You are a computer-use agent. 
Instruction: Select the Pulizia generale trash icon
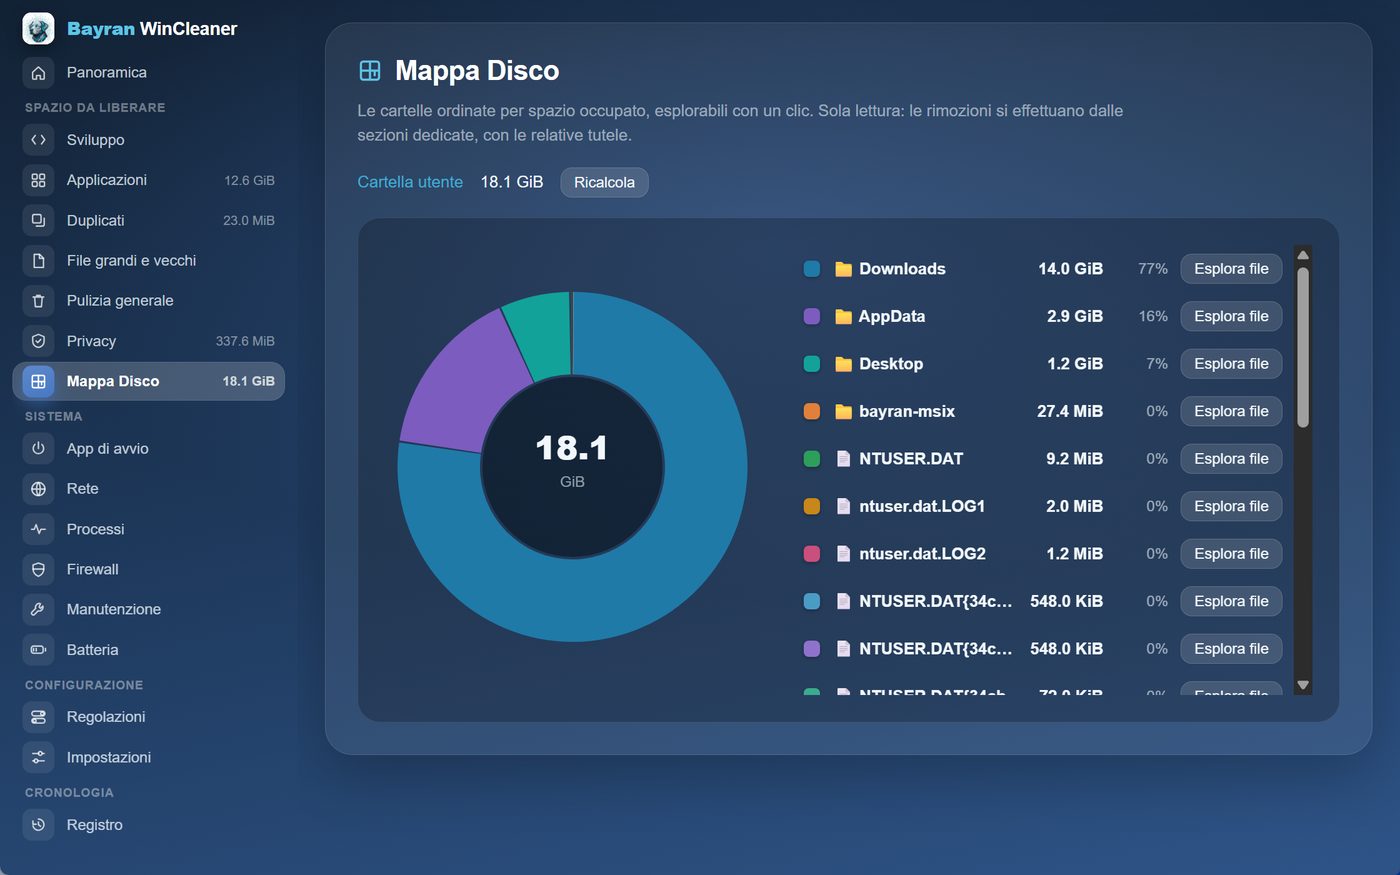(38, 301)
